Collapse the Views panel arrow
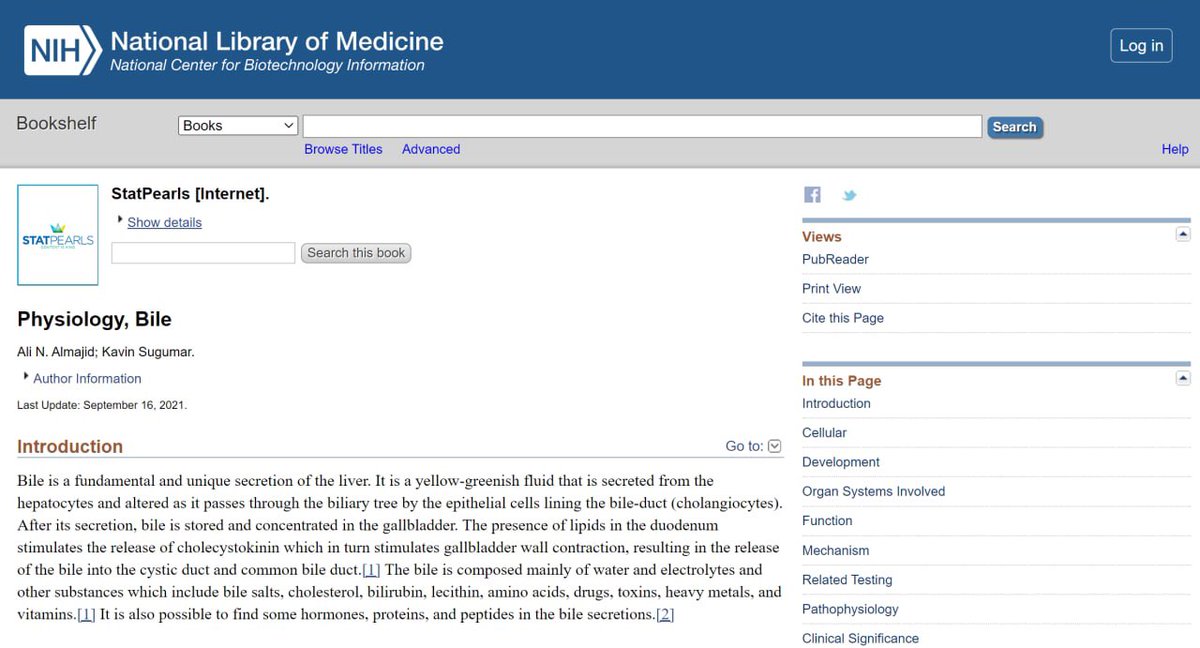Screen dimensions: 1200x648 click(1183, 234)
